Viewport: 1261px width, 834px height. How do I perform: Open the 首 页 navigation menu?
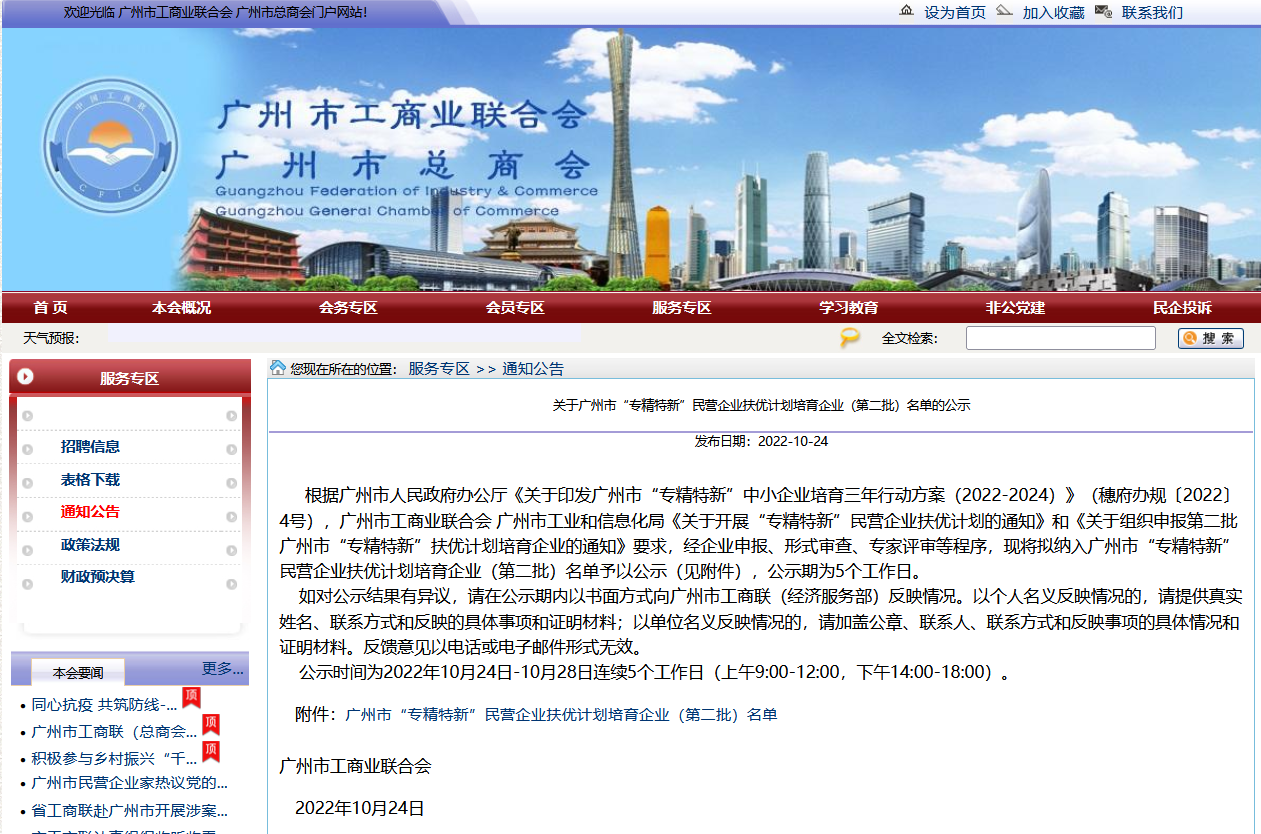(49, 308)
